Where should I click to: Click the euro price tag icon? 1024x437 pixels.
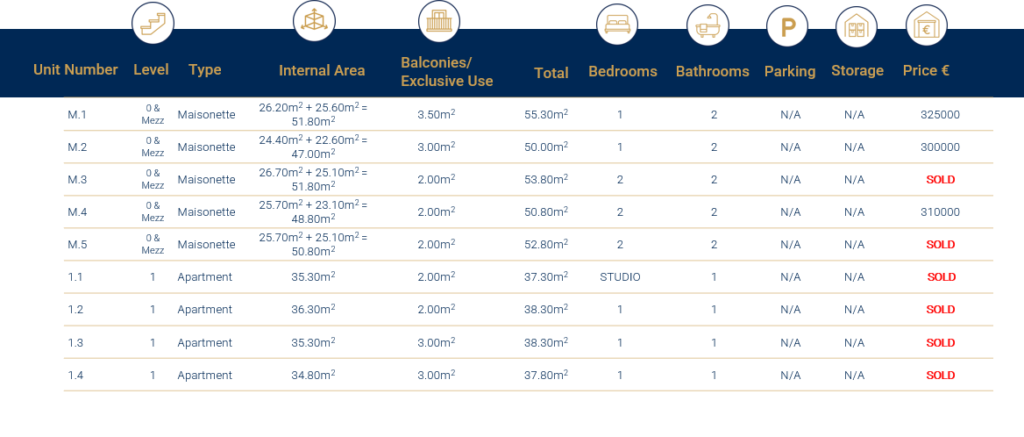tap(927, 26)
